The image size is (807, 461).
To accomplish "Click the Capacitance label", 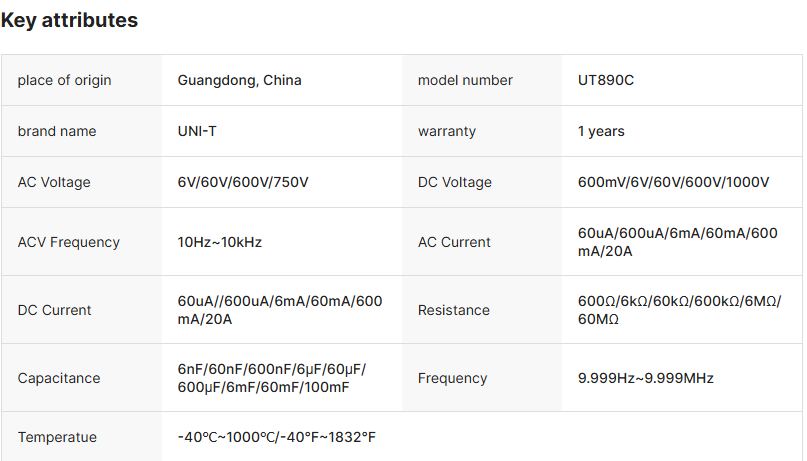I will tap(56, 378).
